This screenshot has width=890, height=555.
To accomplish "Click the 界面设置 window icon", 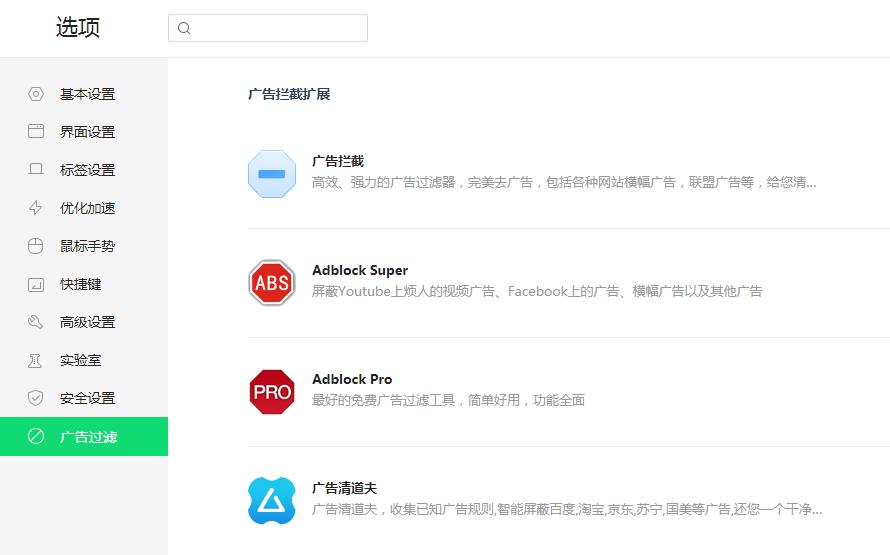I will click(x=36, y=132).
